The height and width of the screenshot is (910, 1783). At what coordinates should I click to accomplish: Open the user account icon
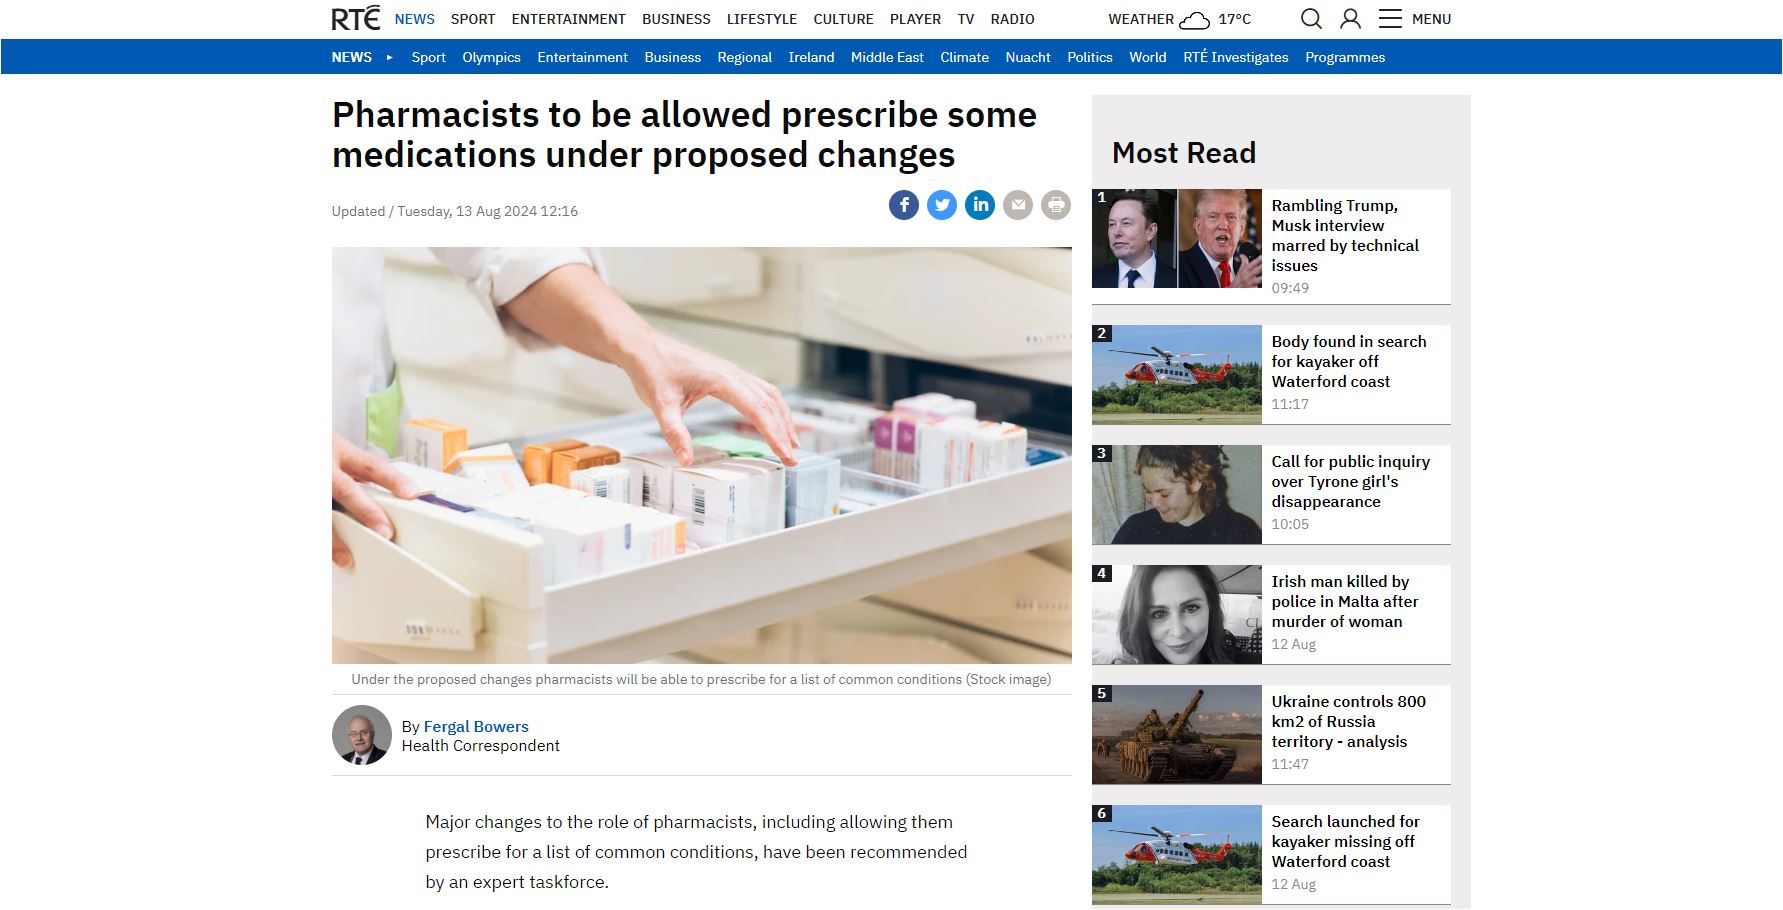coord(1350,19)
